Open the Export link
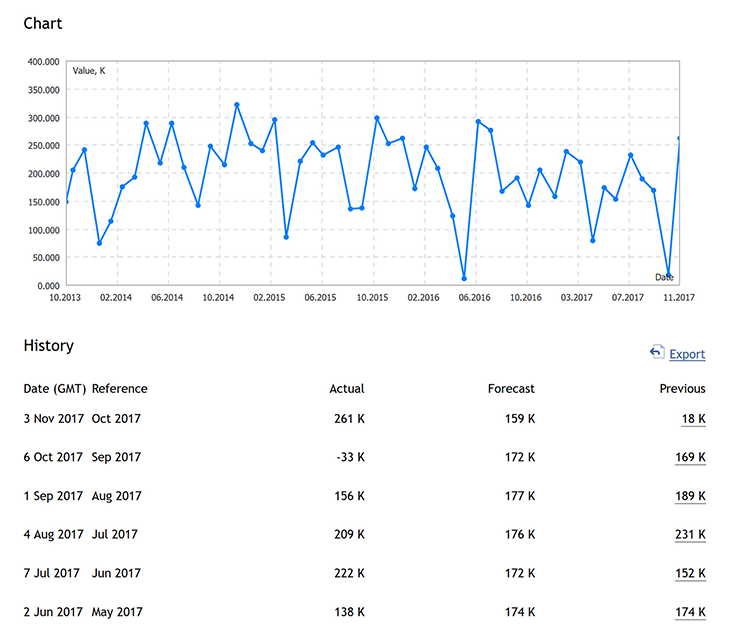743x638 pixels. pos(687,354)
